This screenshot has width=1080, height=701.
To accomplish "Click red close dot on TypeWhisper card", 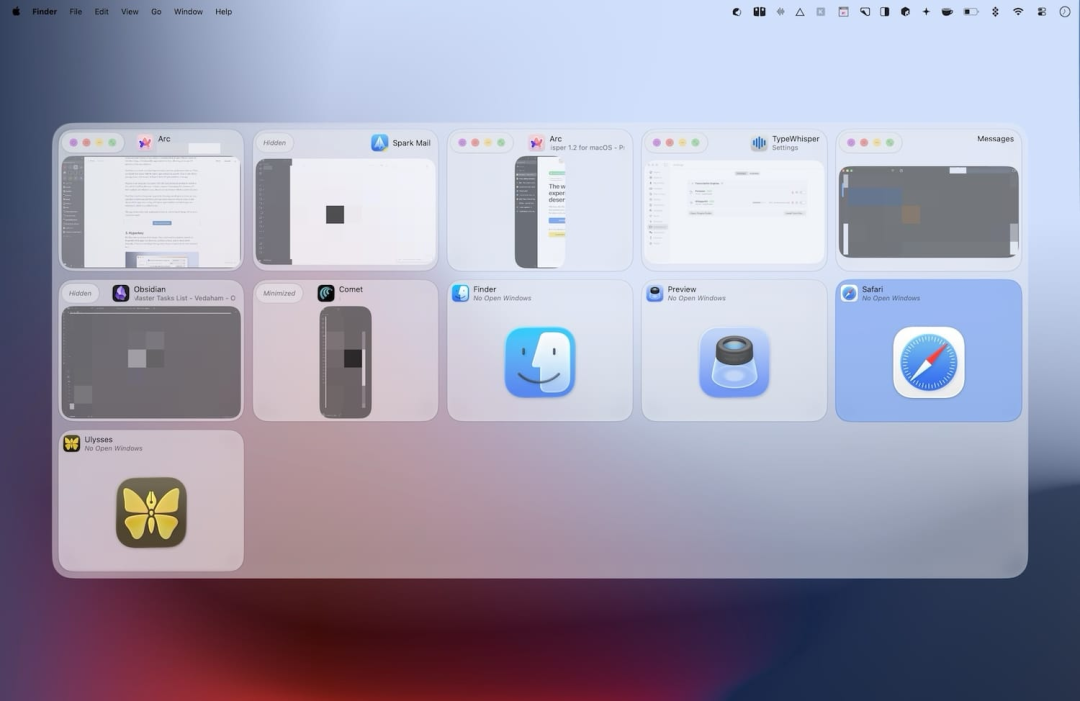I will 669,143.
